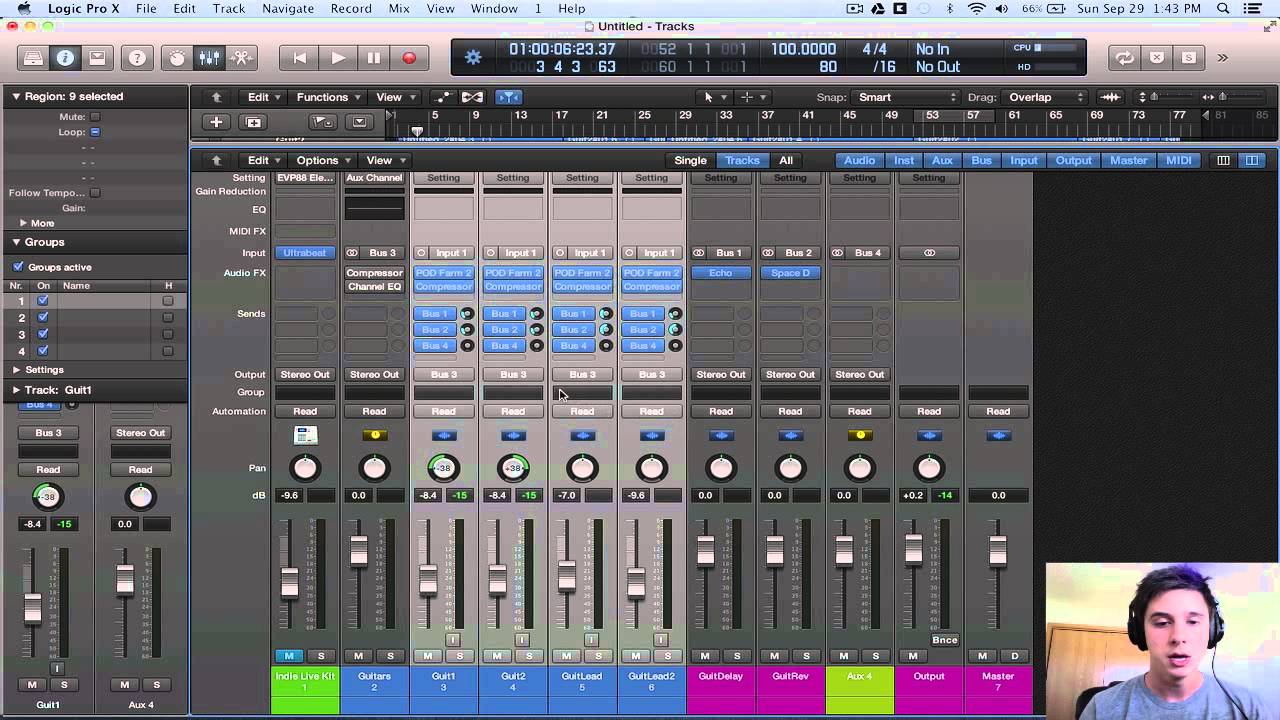Show more toolbar items chevron

click(x=1222, y=58)
